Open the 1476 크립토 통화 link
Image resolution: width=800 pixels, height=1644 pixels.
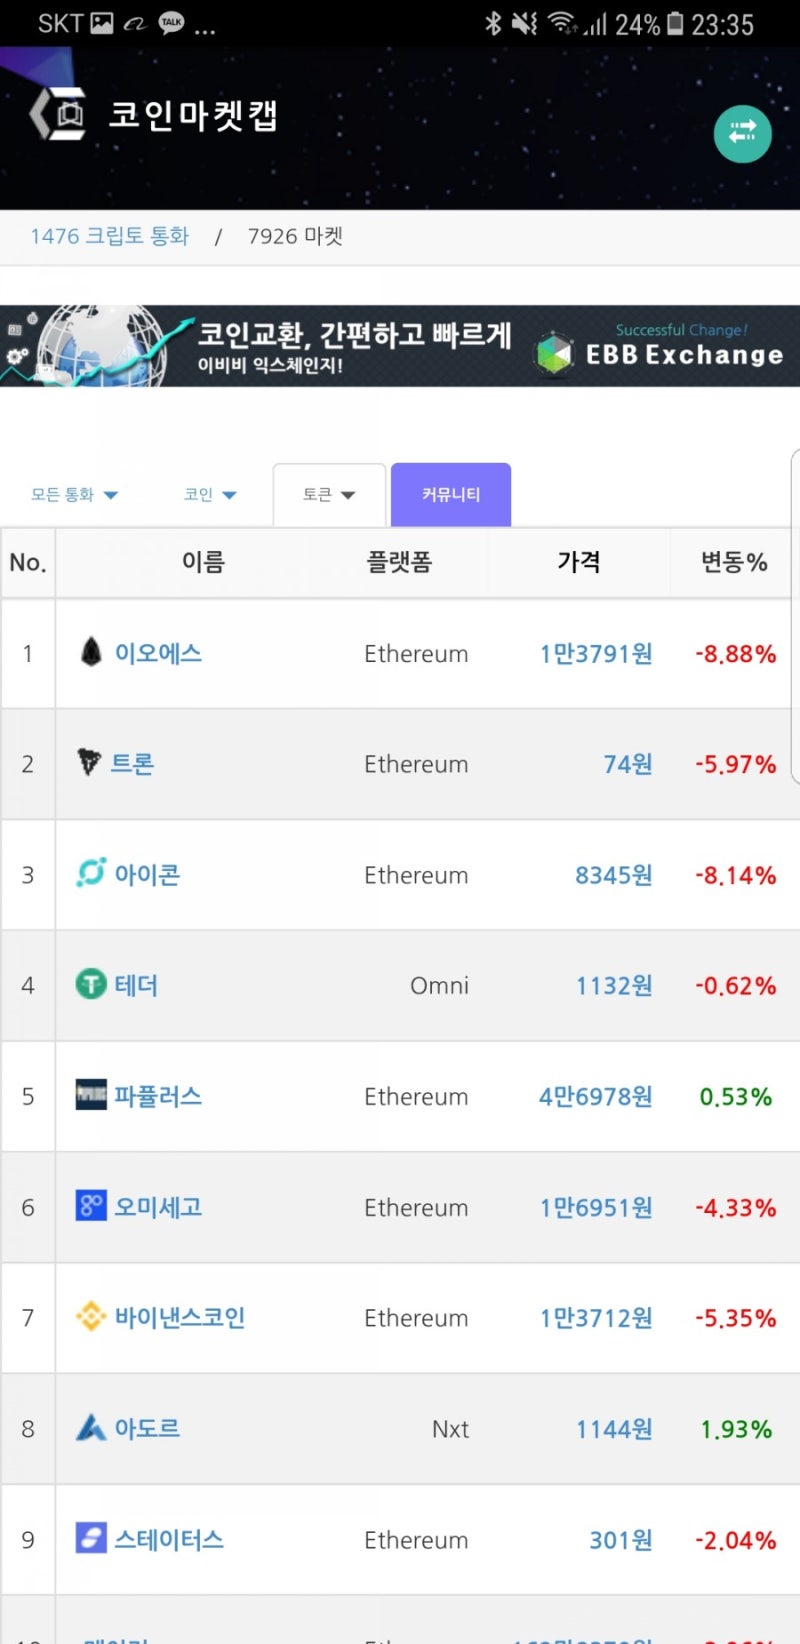[x=109, y=235]
